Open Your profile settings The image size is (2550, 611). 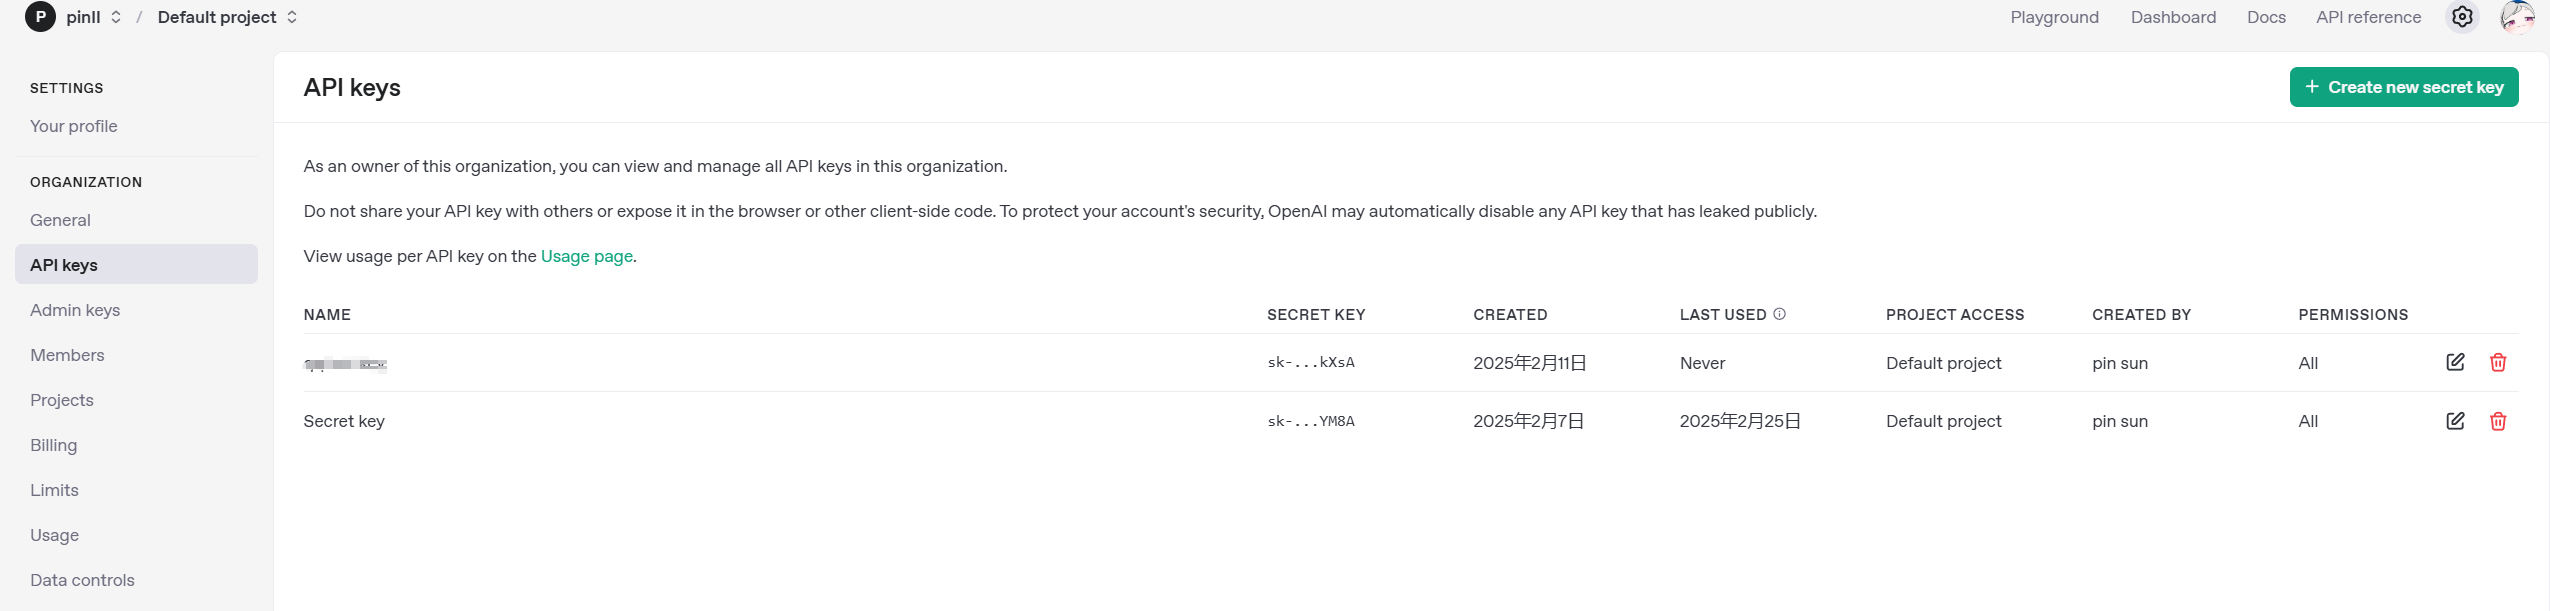pyautogui.click(x=74, y=126)
